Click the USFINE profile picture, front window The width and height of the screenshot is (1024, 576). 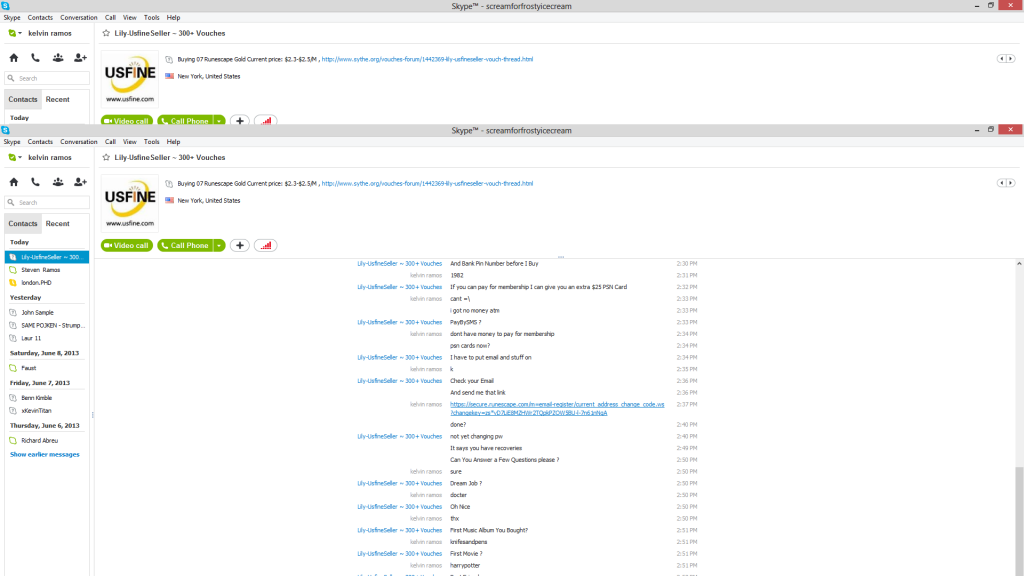click(x=129, y=203)
